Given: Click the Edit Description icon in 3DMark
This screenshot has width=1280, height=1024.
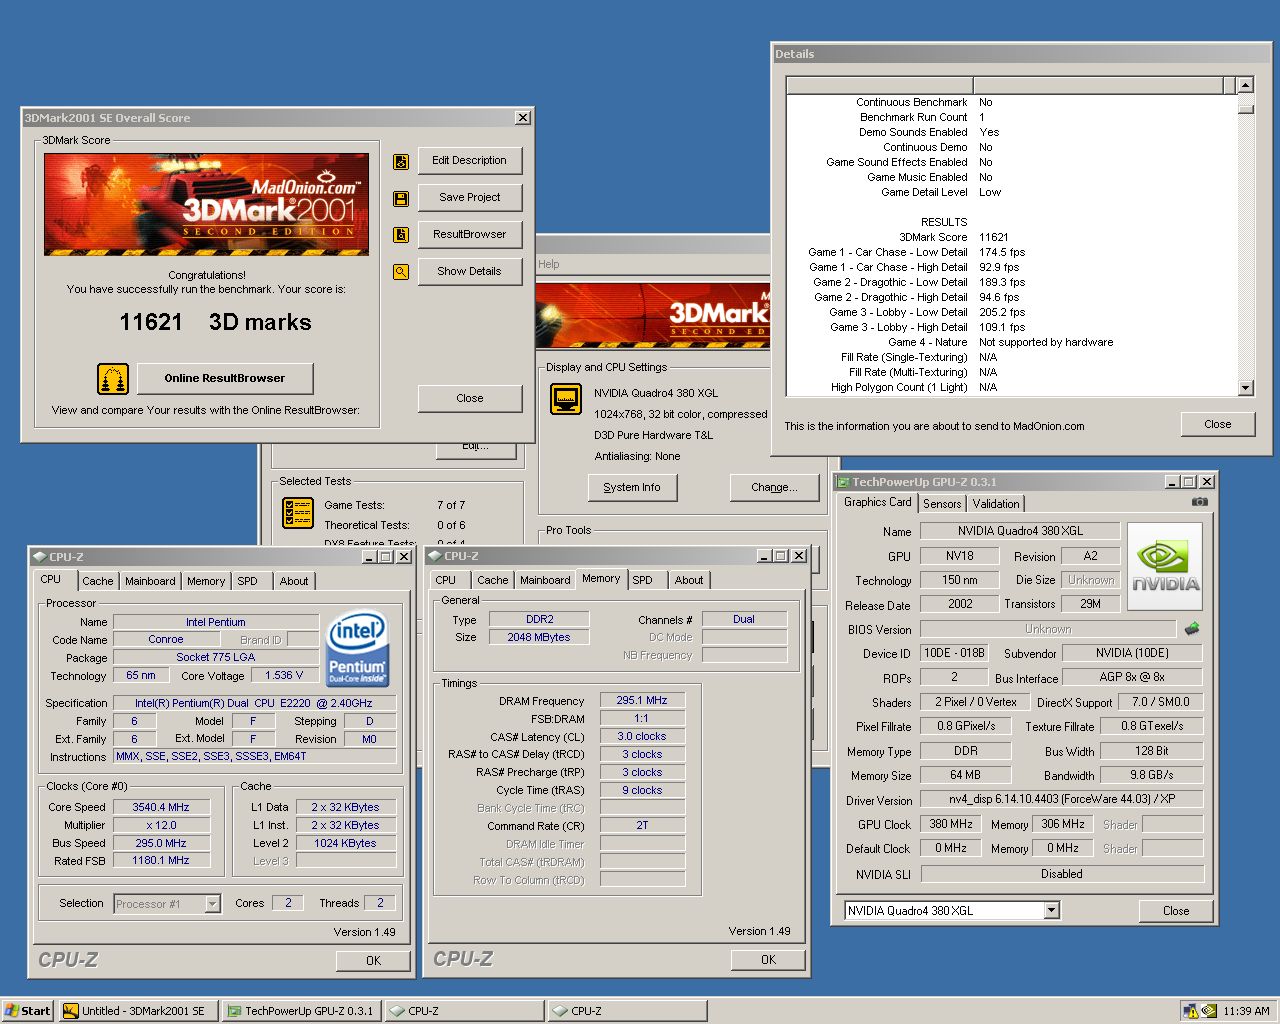Looking at the screenshot, I should point(401,161).
